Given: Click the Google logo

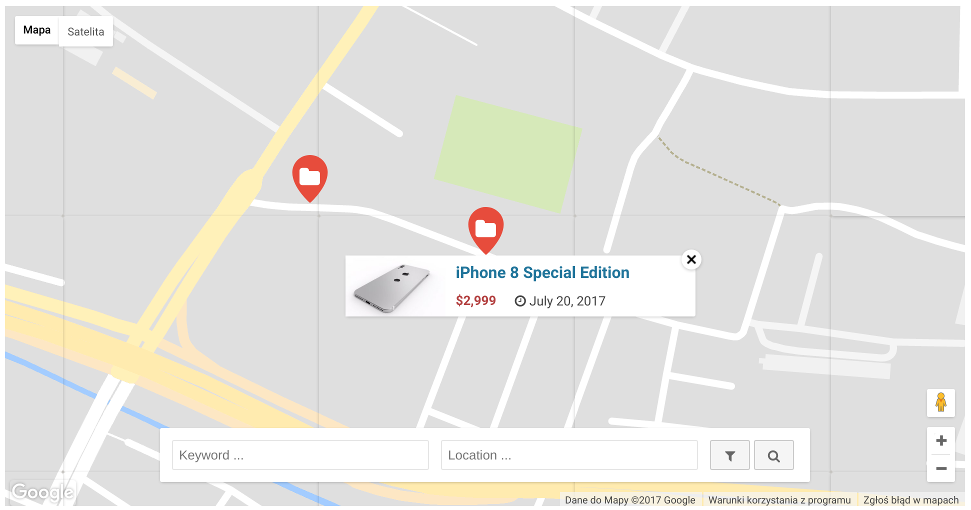Looking at the screenshot, I should [x=42, y=493].
